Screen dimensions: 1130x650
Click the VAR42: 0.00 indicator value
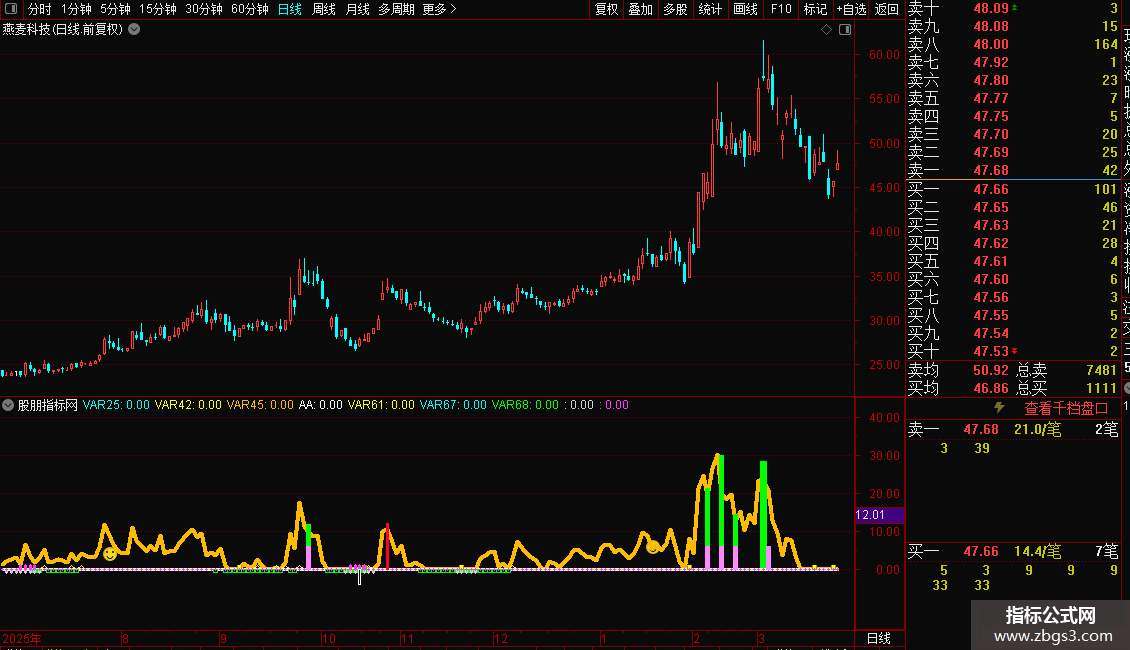click(x=188, y=405)
